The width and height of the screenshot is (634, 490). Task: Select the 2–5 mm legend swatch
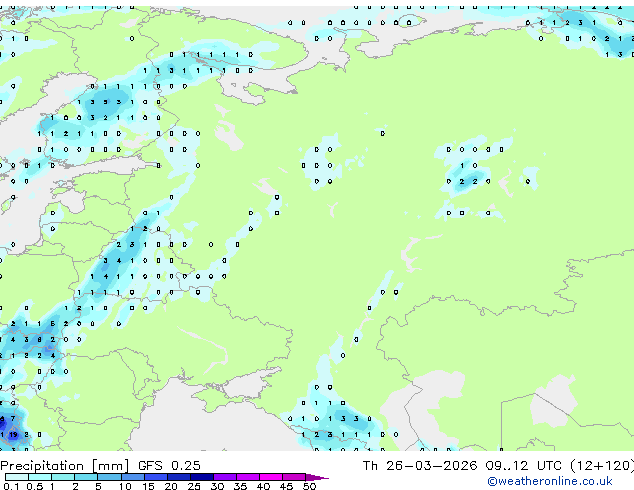click(x=86, y=477)
